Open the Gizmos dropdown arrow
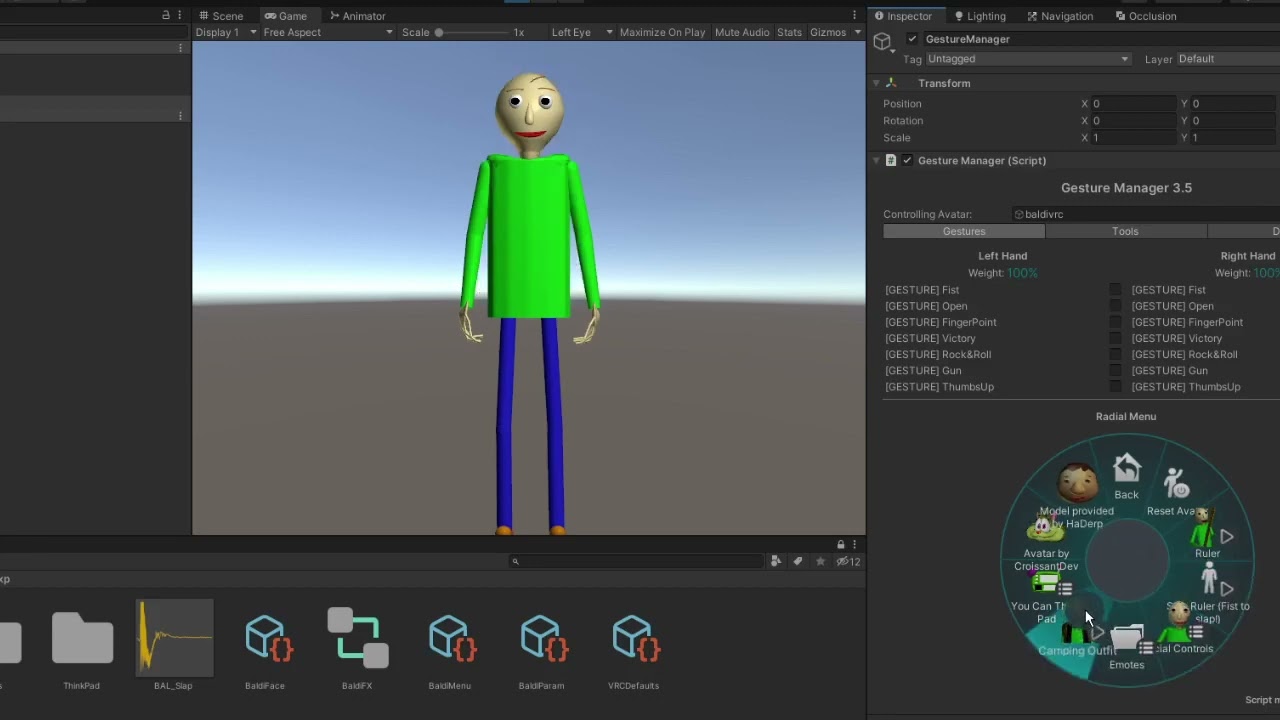This screenshot has height=720, width=1280. [857, 32]
